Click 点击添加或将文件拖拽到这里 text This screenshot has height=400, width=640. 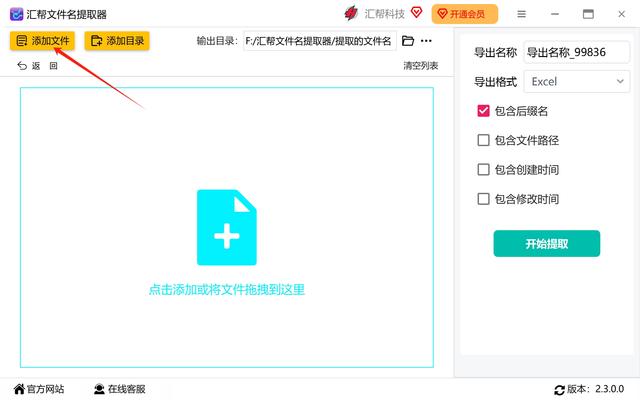click(x=227, y=289)
